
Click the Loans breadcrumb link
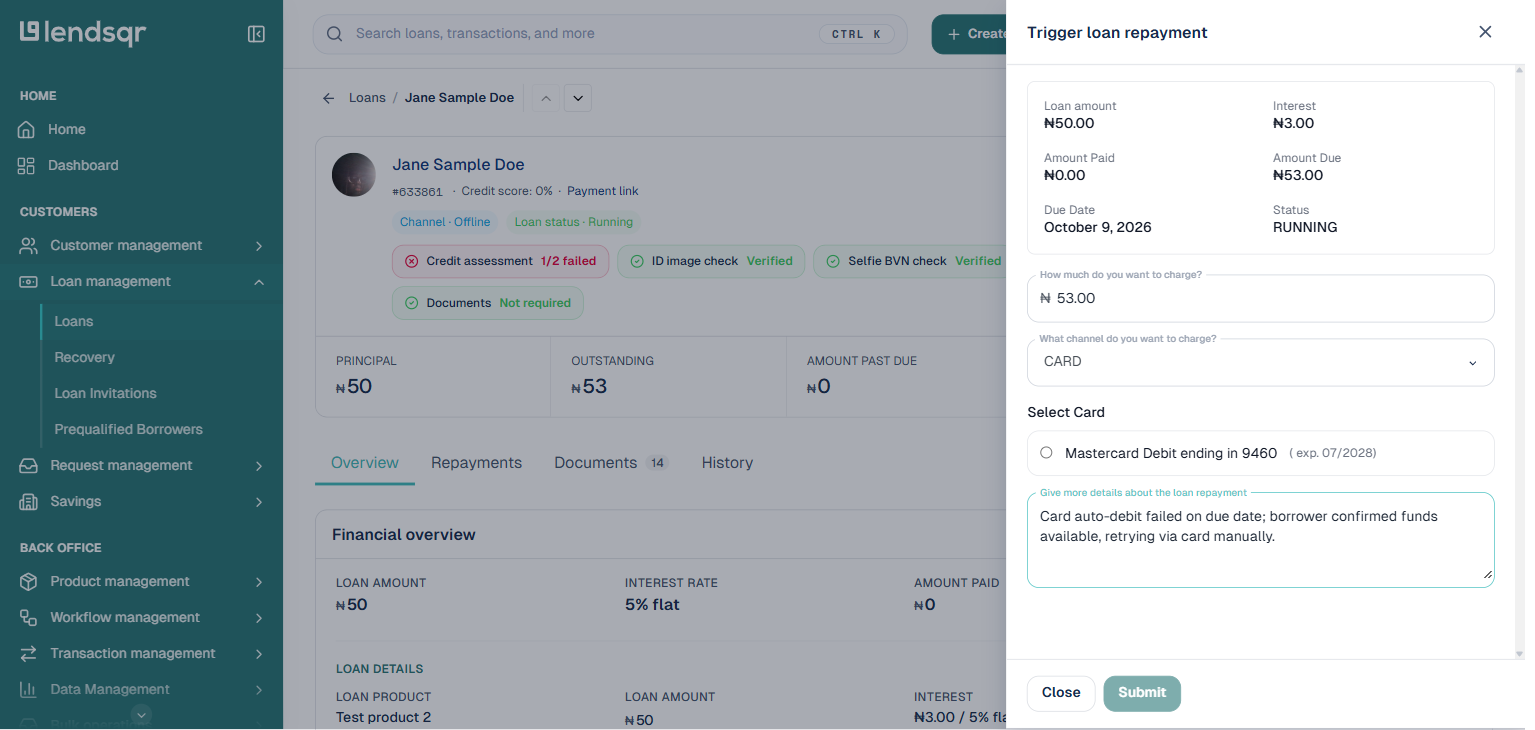(367, 98)
